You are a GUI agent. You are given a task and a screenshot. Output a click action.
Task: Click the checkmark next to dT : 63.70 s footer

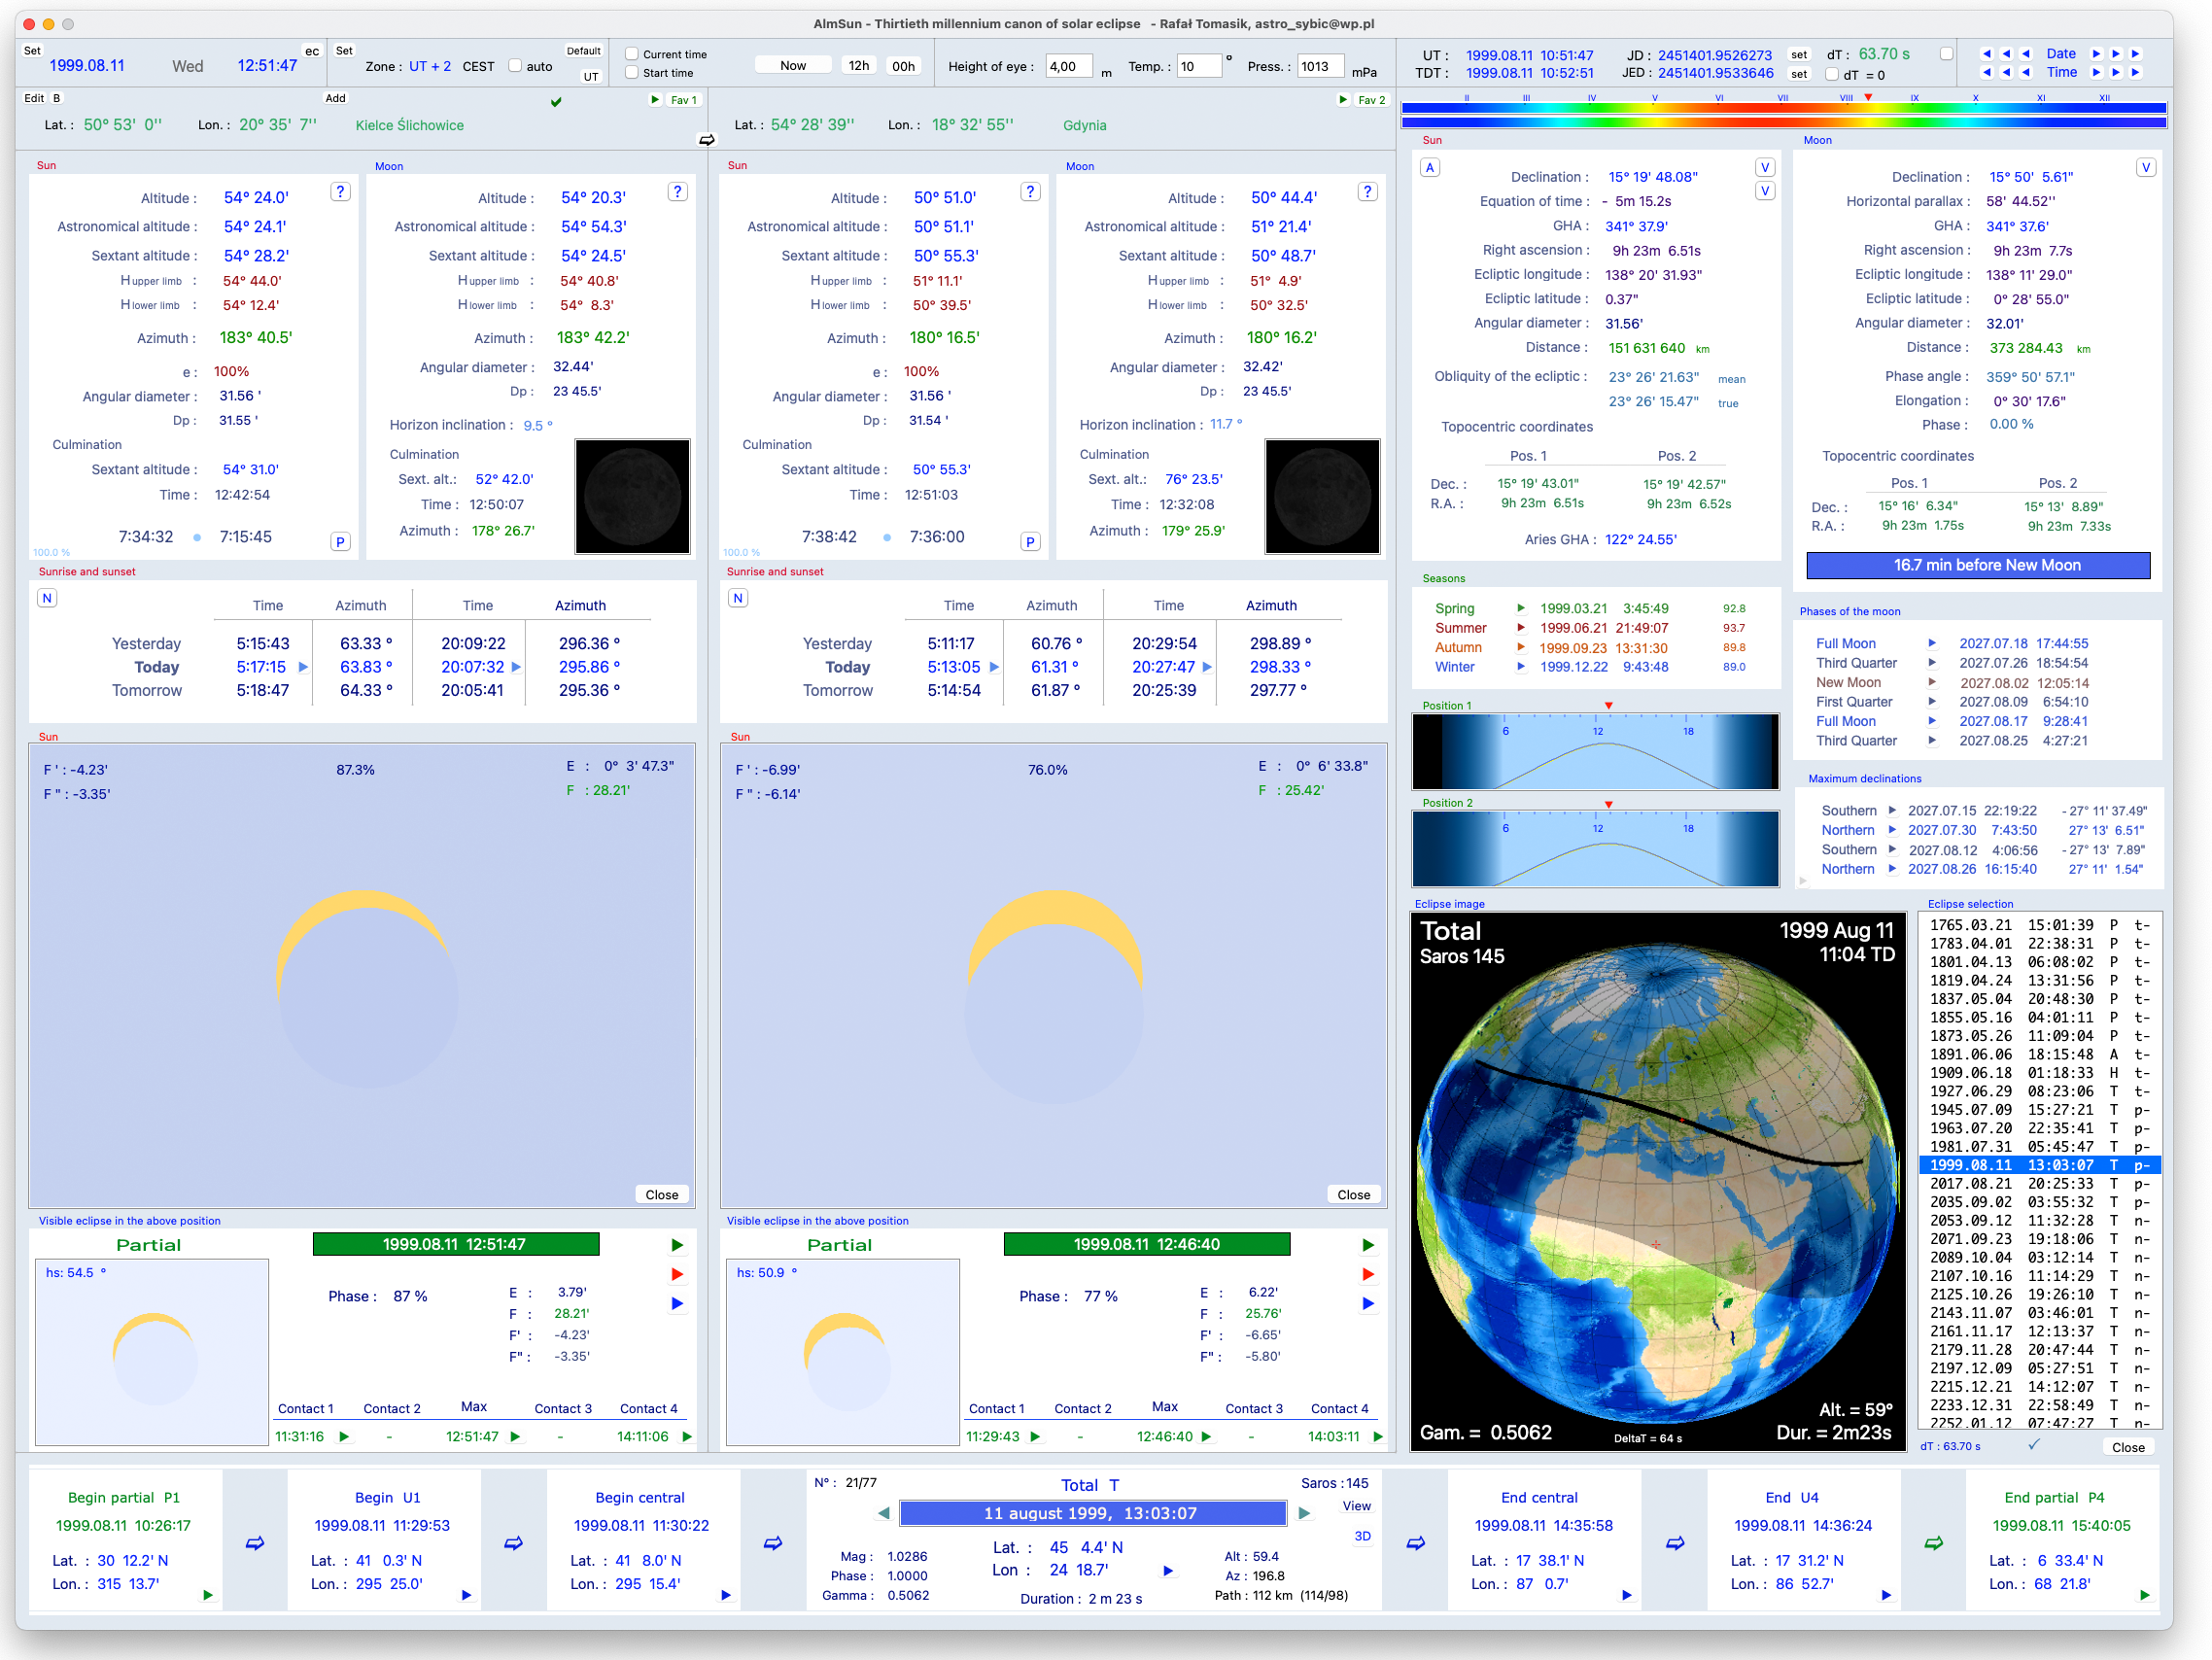tap(2033, 1445)
